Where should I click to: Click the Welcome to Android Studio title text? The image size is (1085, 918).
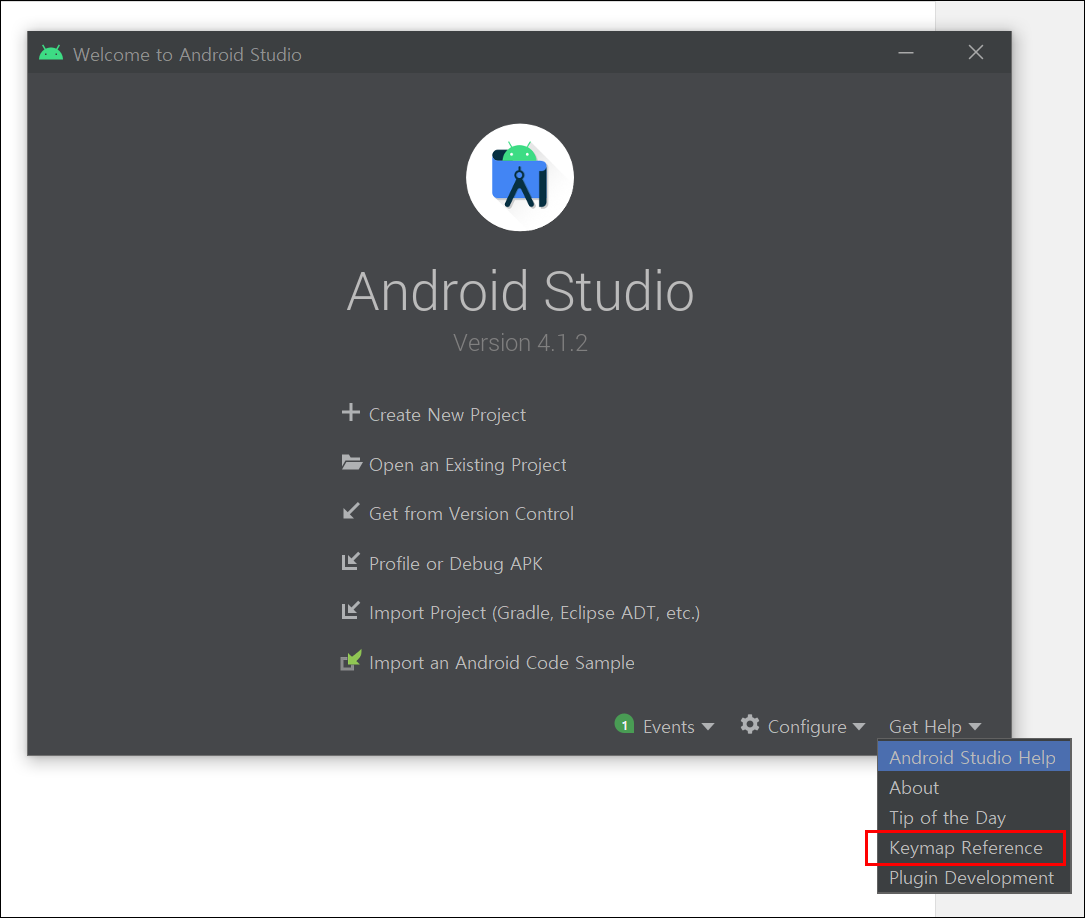(x=187, y=55)
